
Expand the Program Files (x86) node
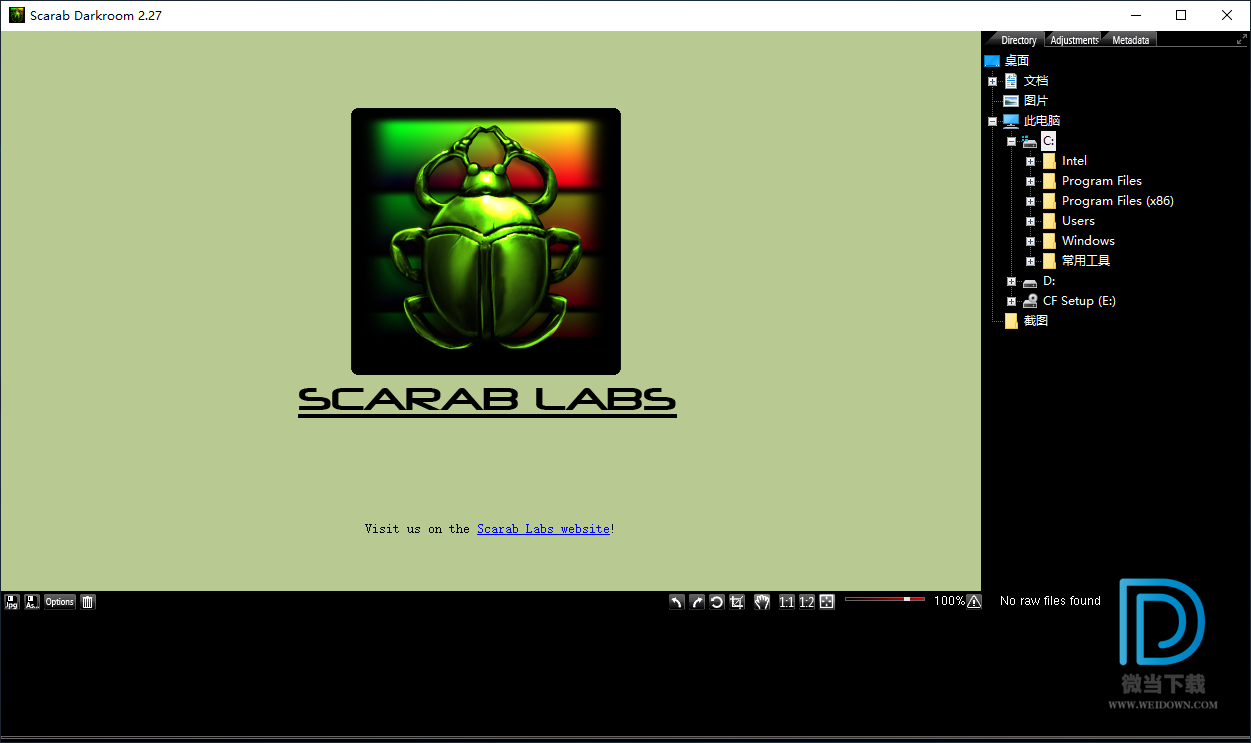(1030, 201)
